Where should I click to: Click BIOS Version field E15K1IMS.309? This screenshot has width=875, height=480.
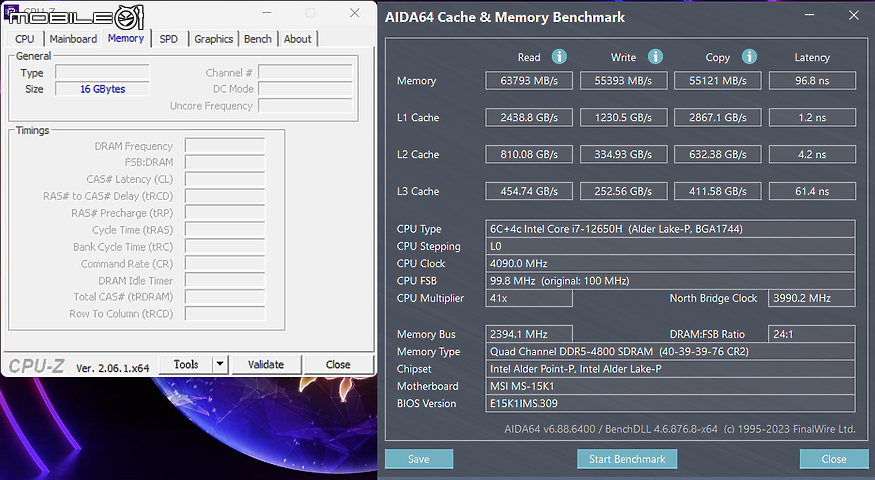click(x=670, y=404)
